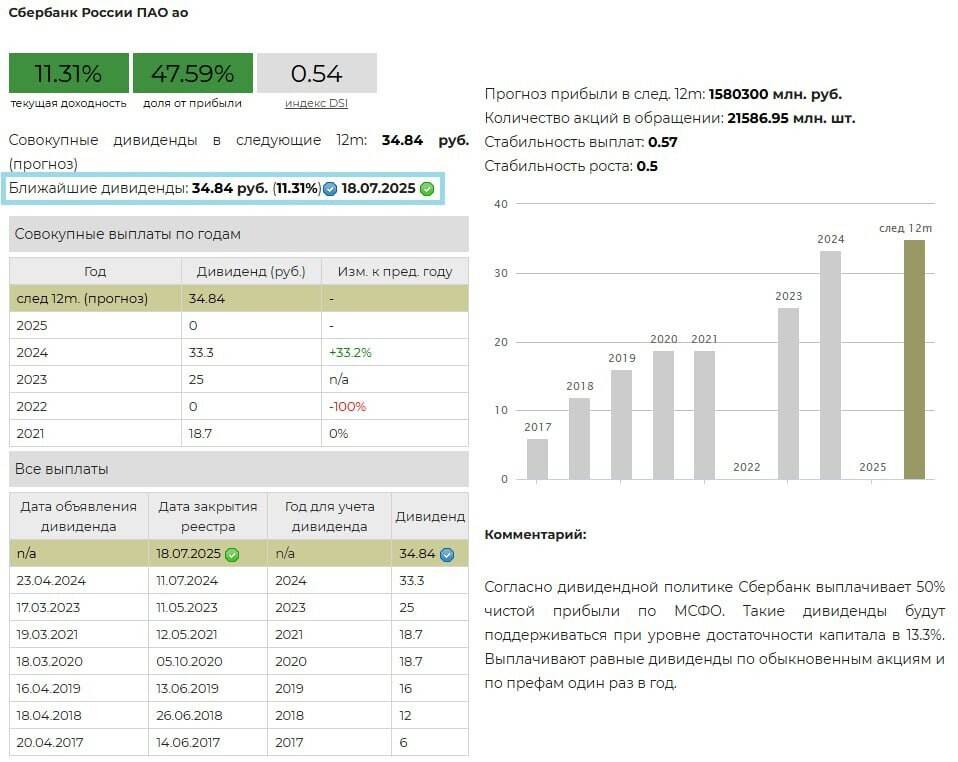Click the +33.2% change value for 2024
The height and width of the screenshot is (762, 958).
(x=349, y=353)
